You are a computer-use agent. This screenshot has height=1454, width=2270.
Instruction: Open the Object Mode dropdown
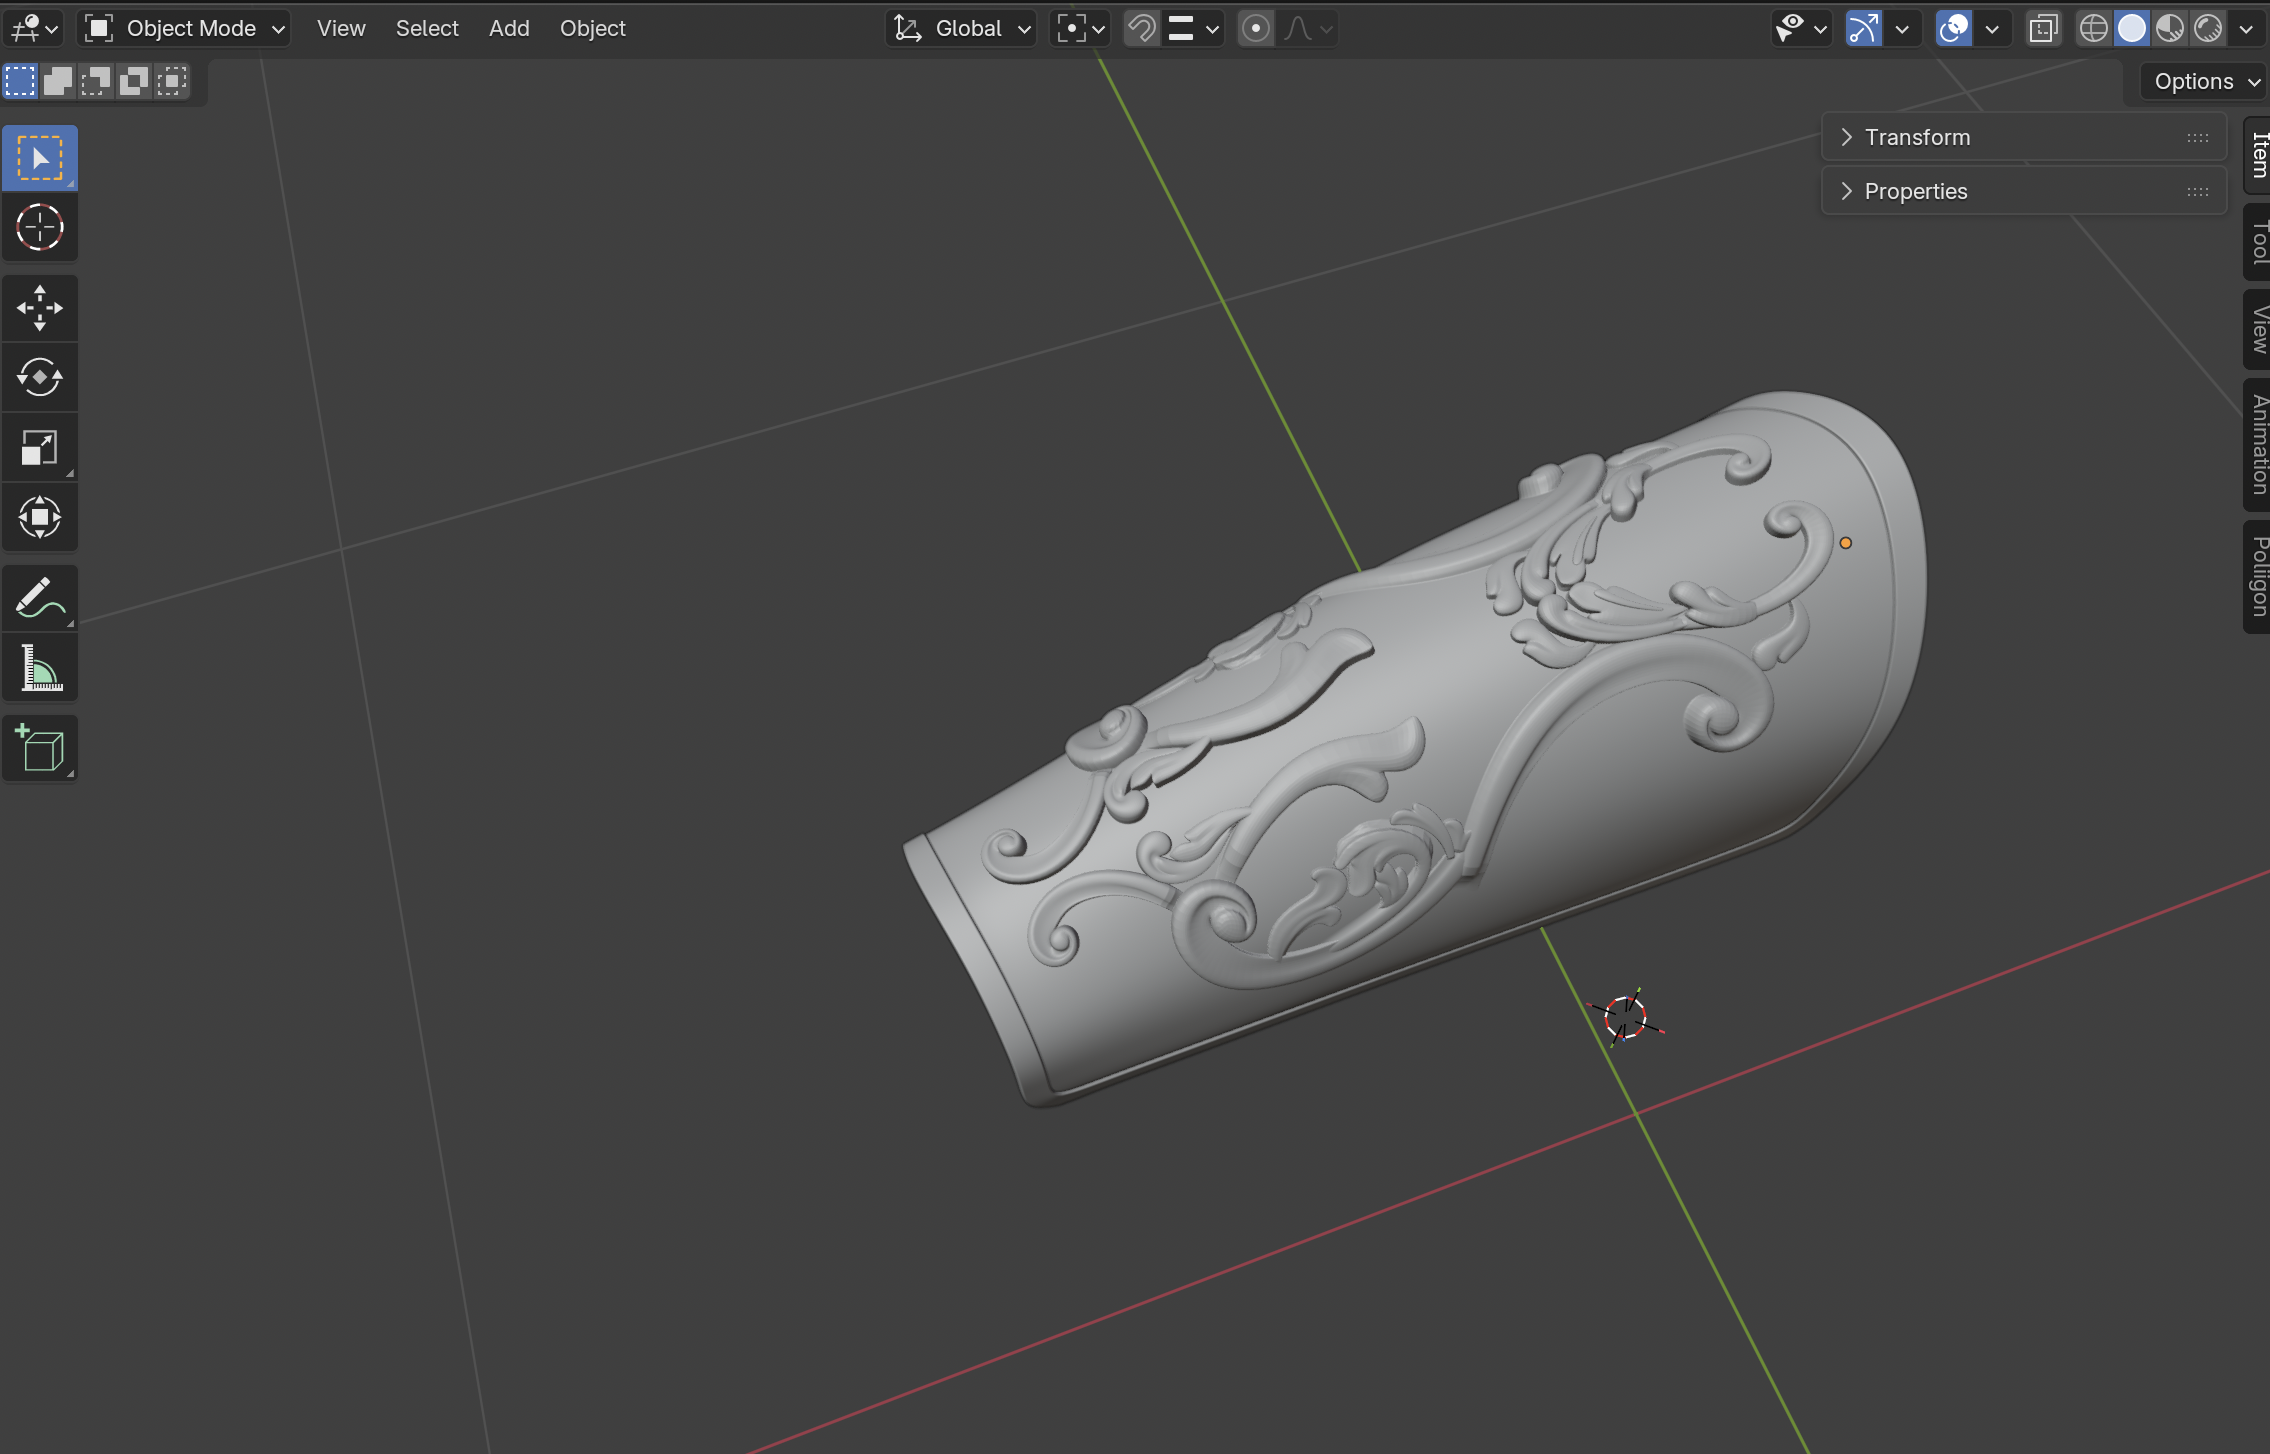pyautogui.click(x=185, y=28)
